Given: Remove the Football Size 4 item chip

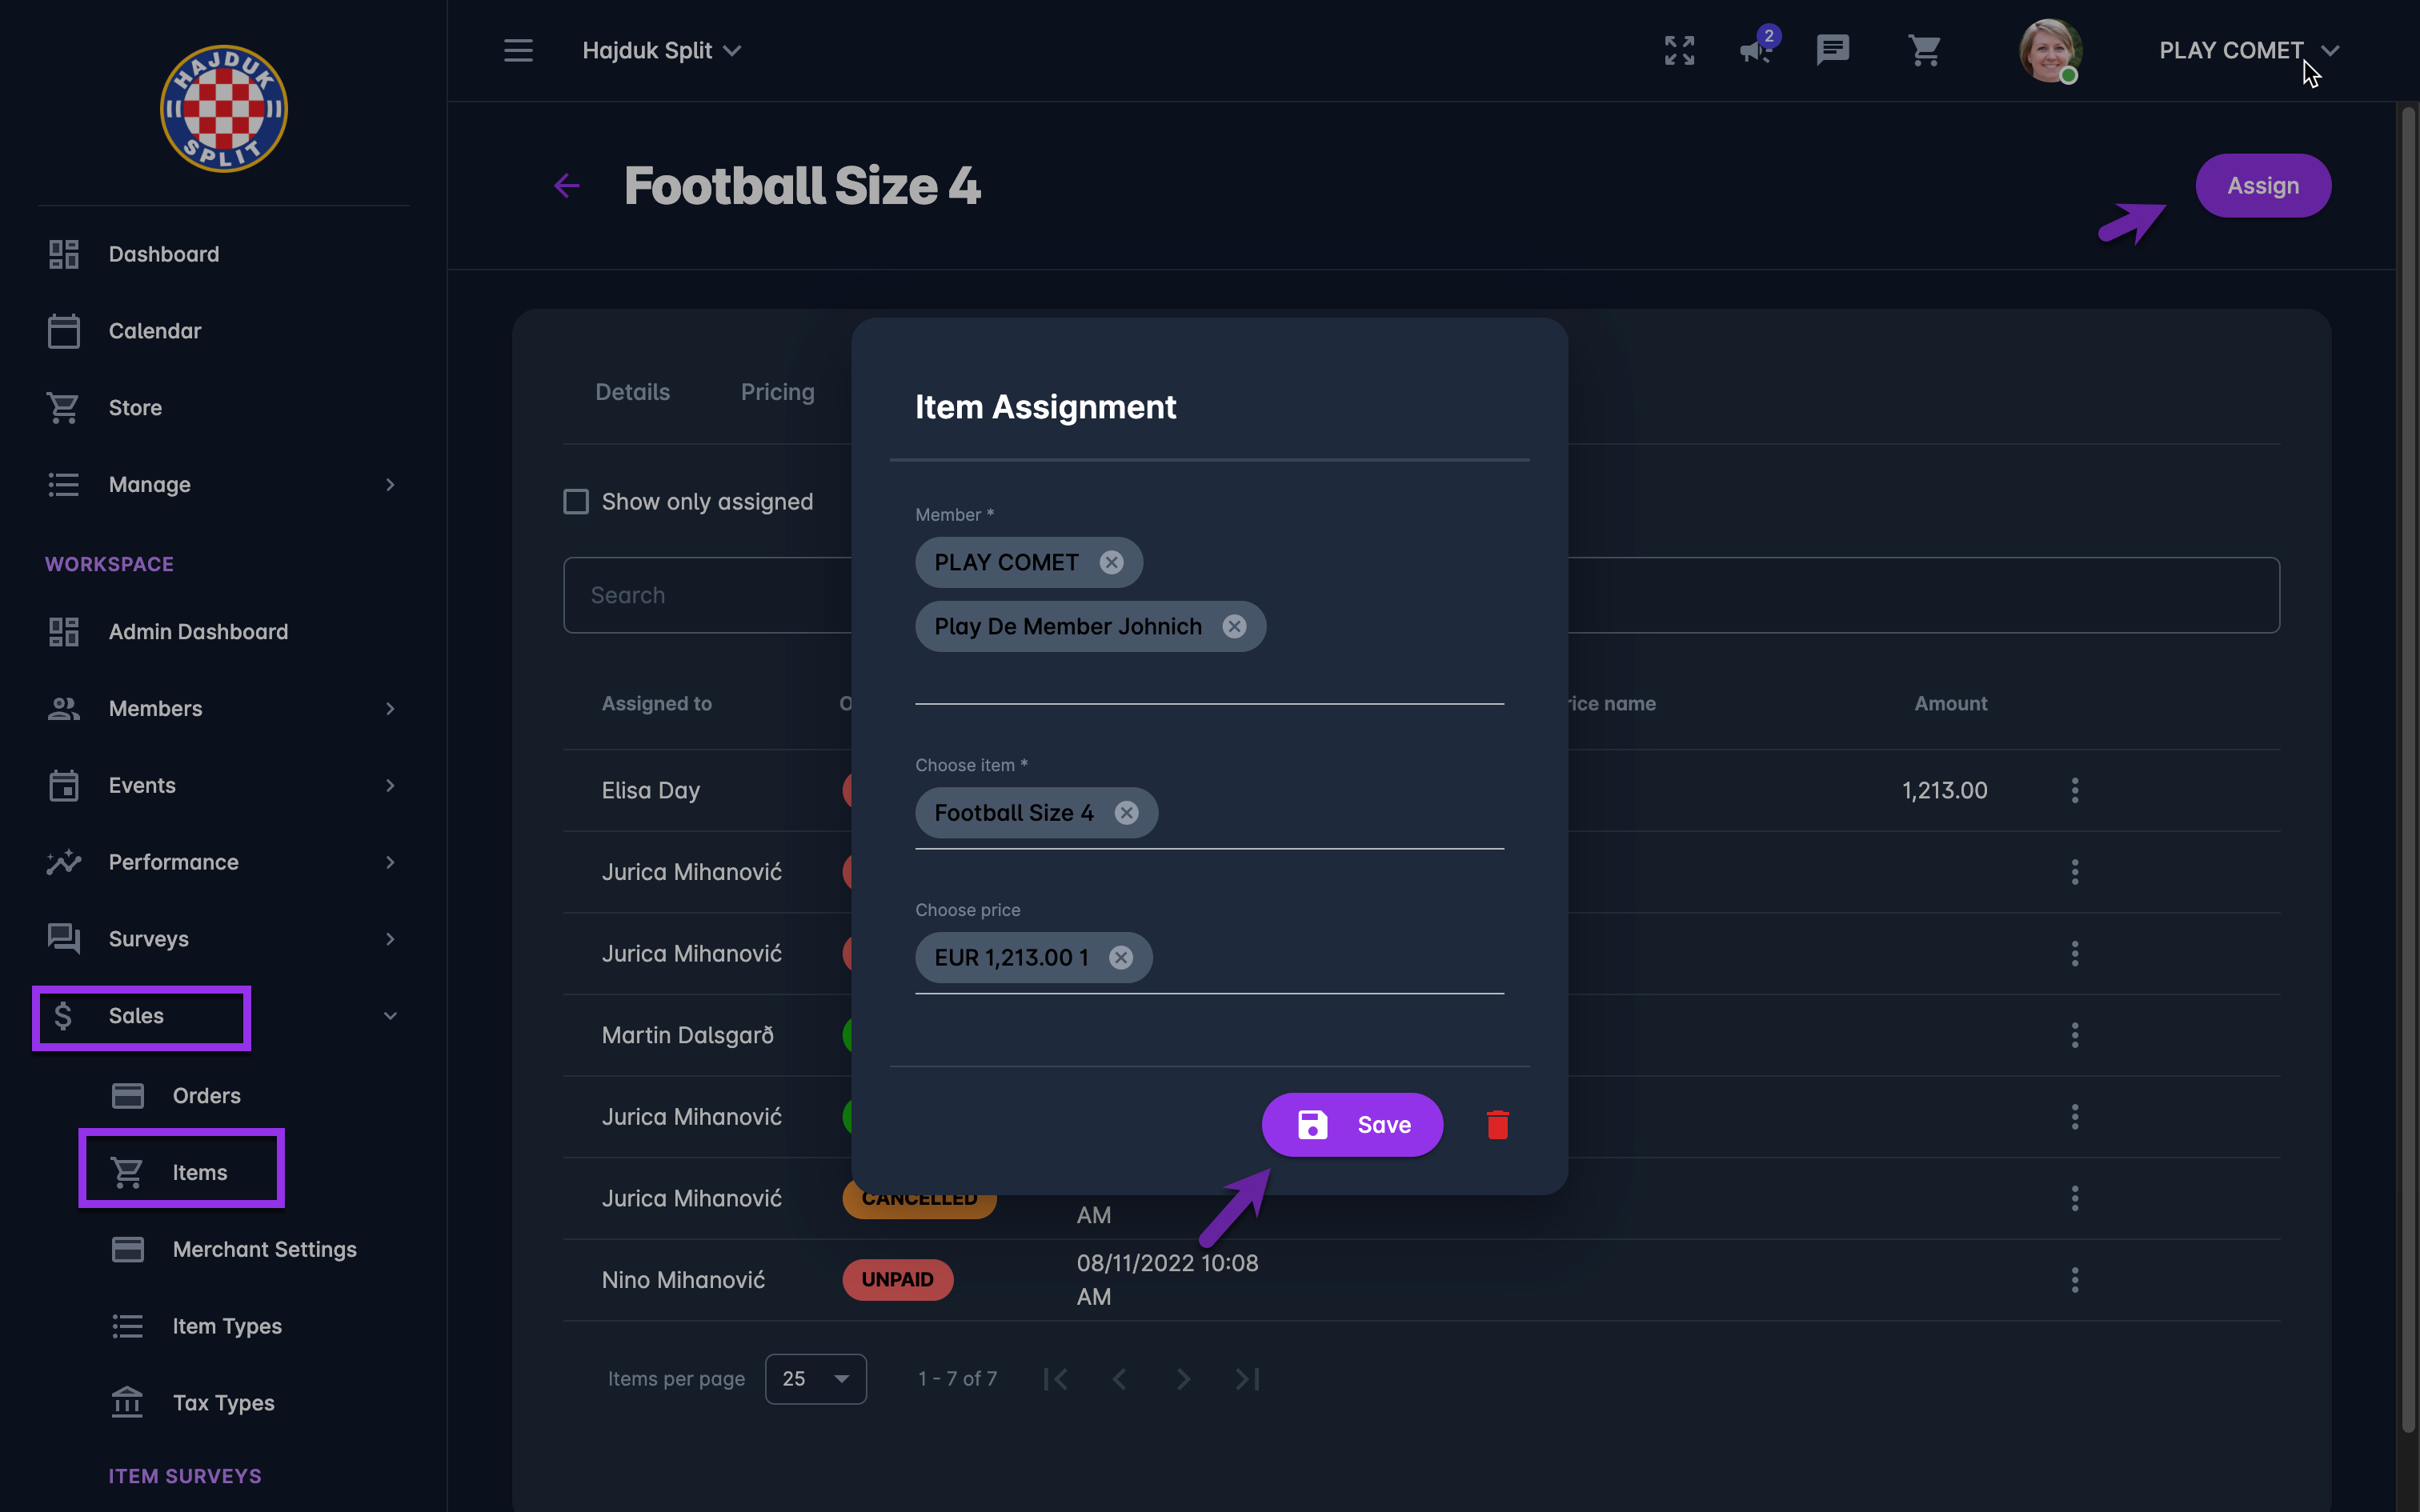Looking at the screenshot, I should (1126, 813).
